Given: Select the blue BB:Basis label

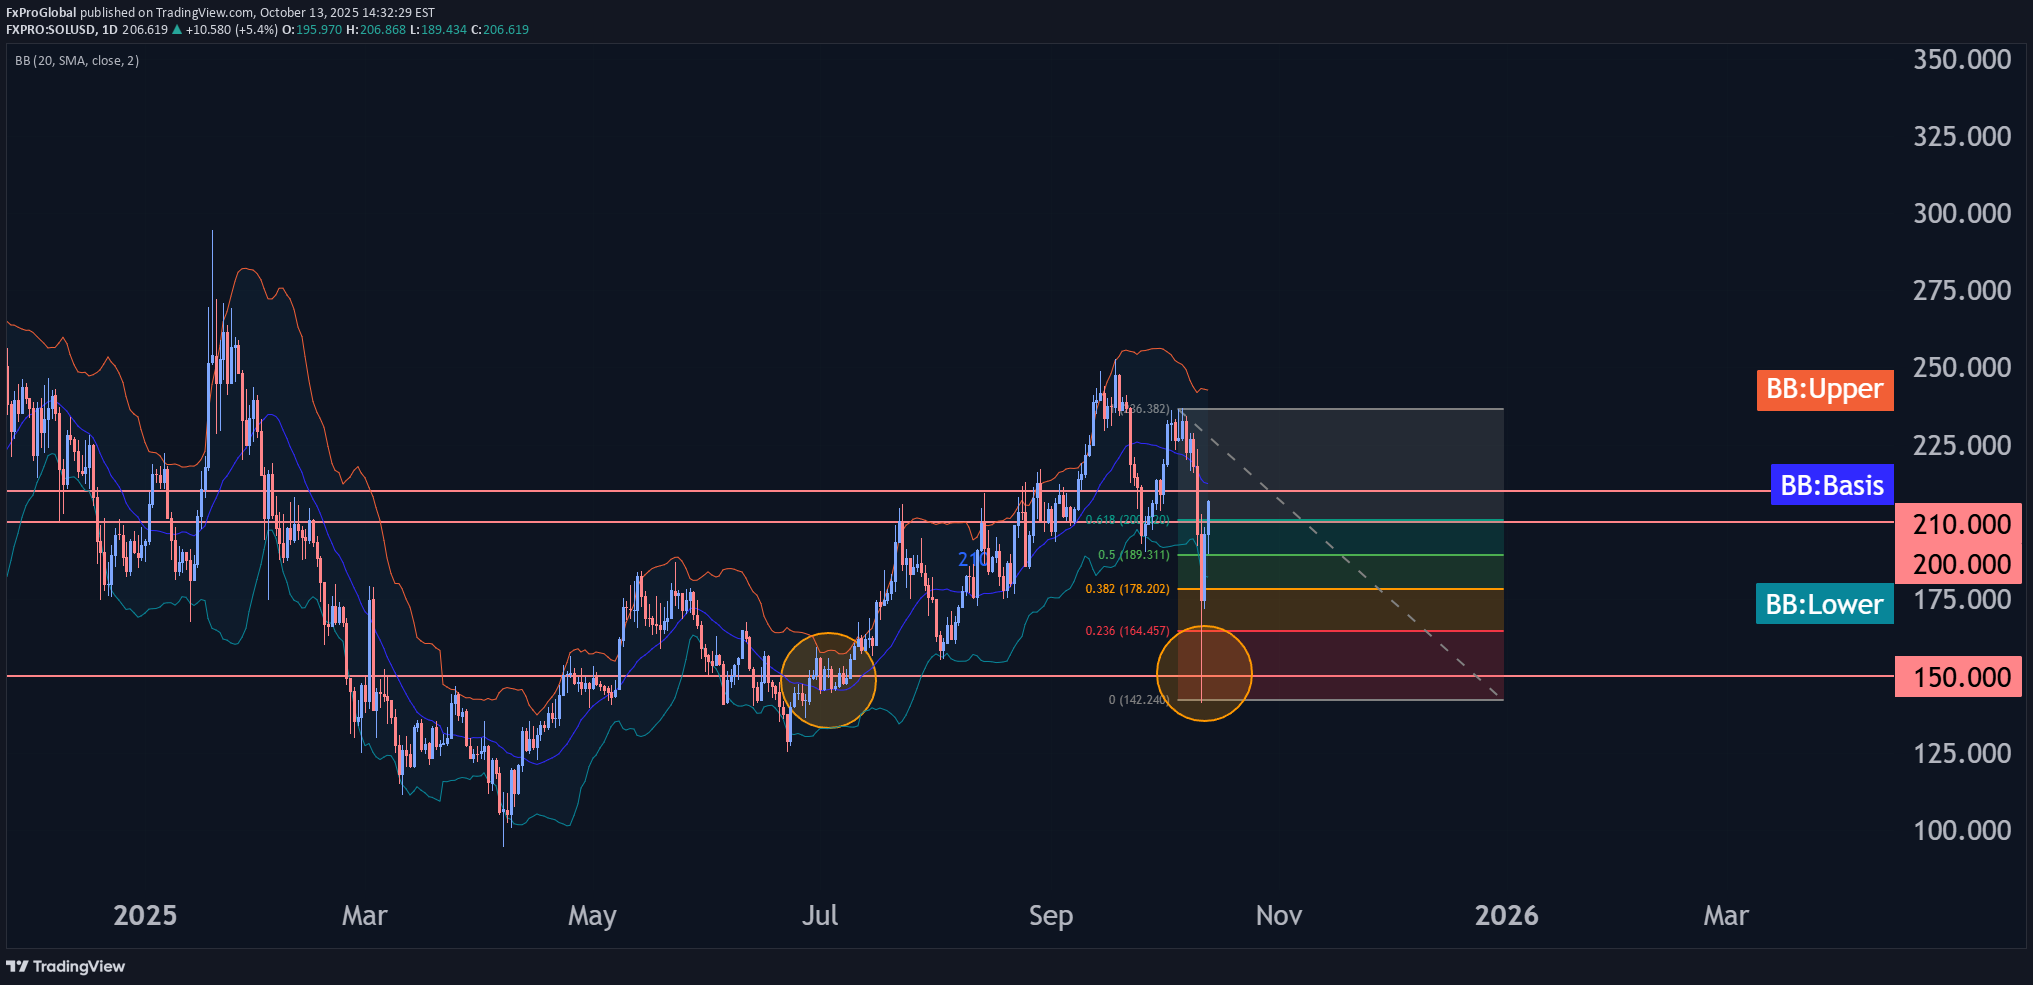Looking at the screenshot, I should [x=1831, y=485].
